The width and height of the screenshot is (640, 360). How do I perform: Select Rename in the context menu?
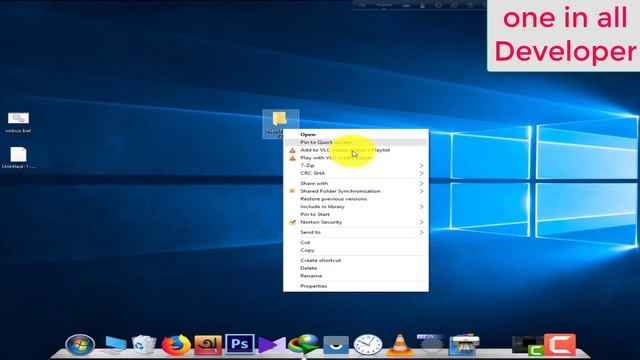point(356,276)
